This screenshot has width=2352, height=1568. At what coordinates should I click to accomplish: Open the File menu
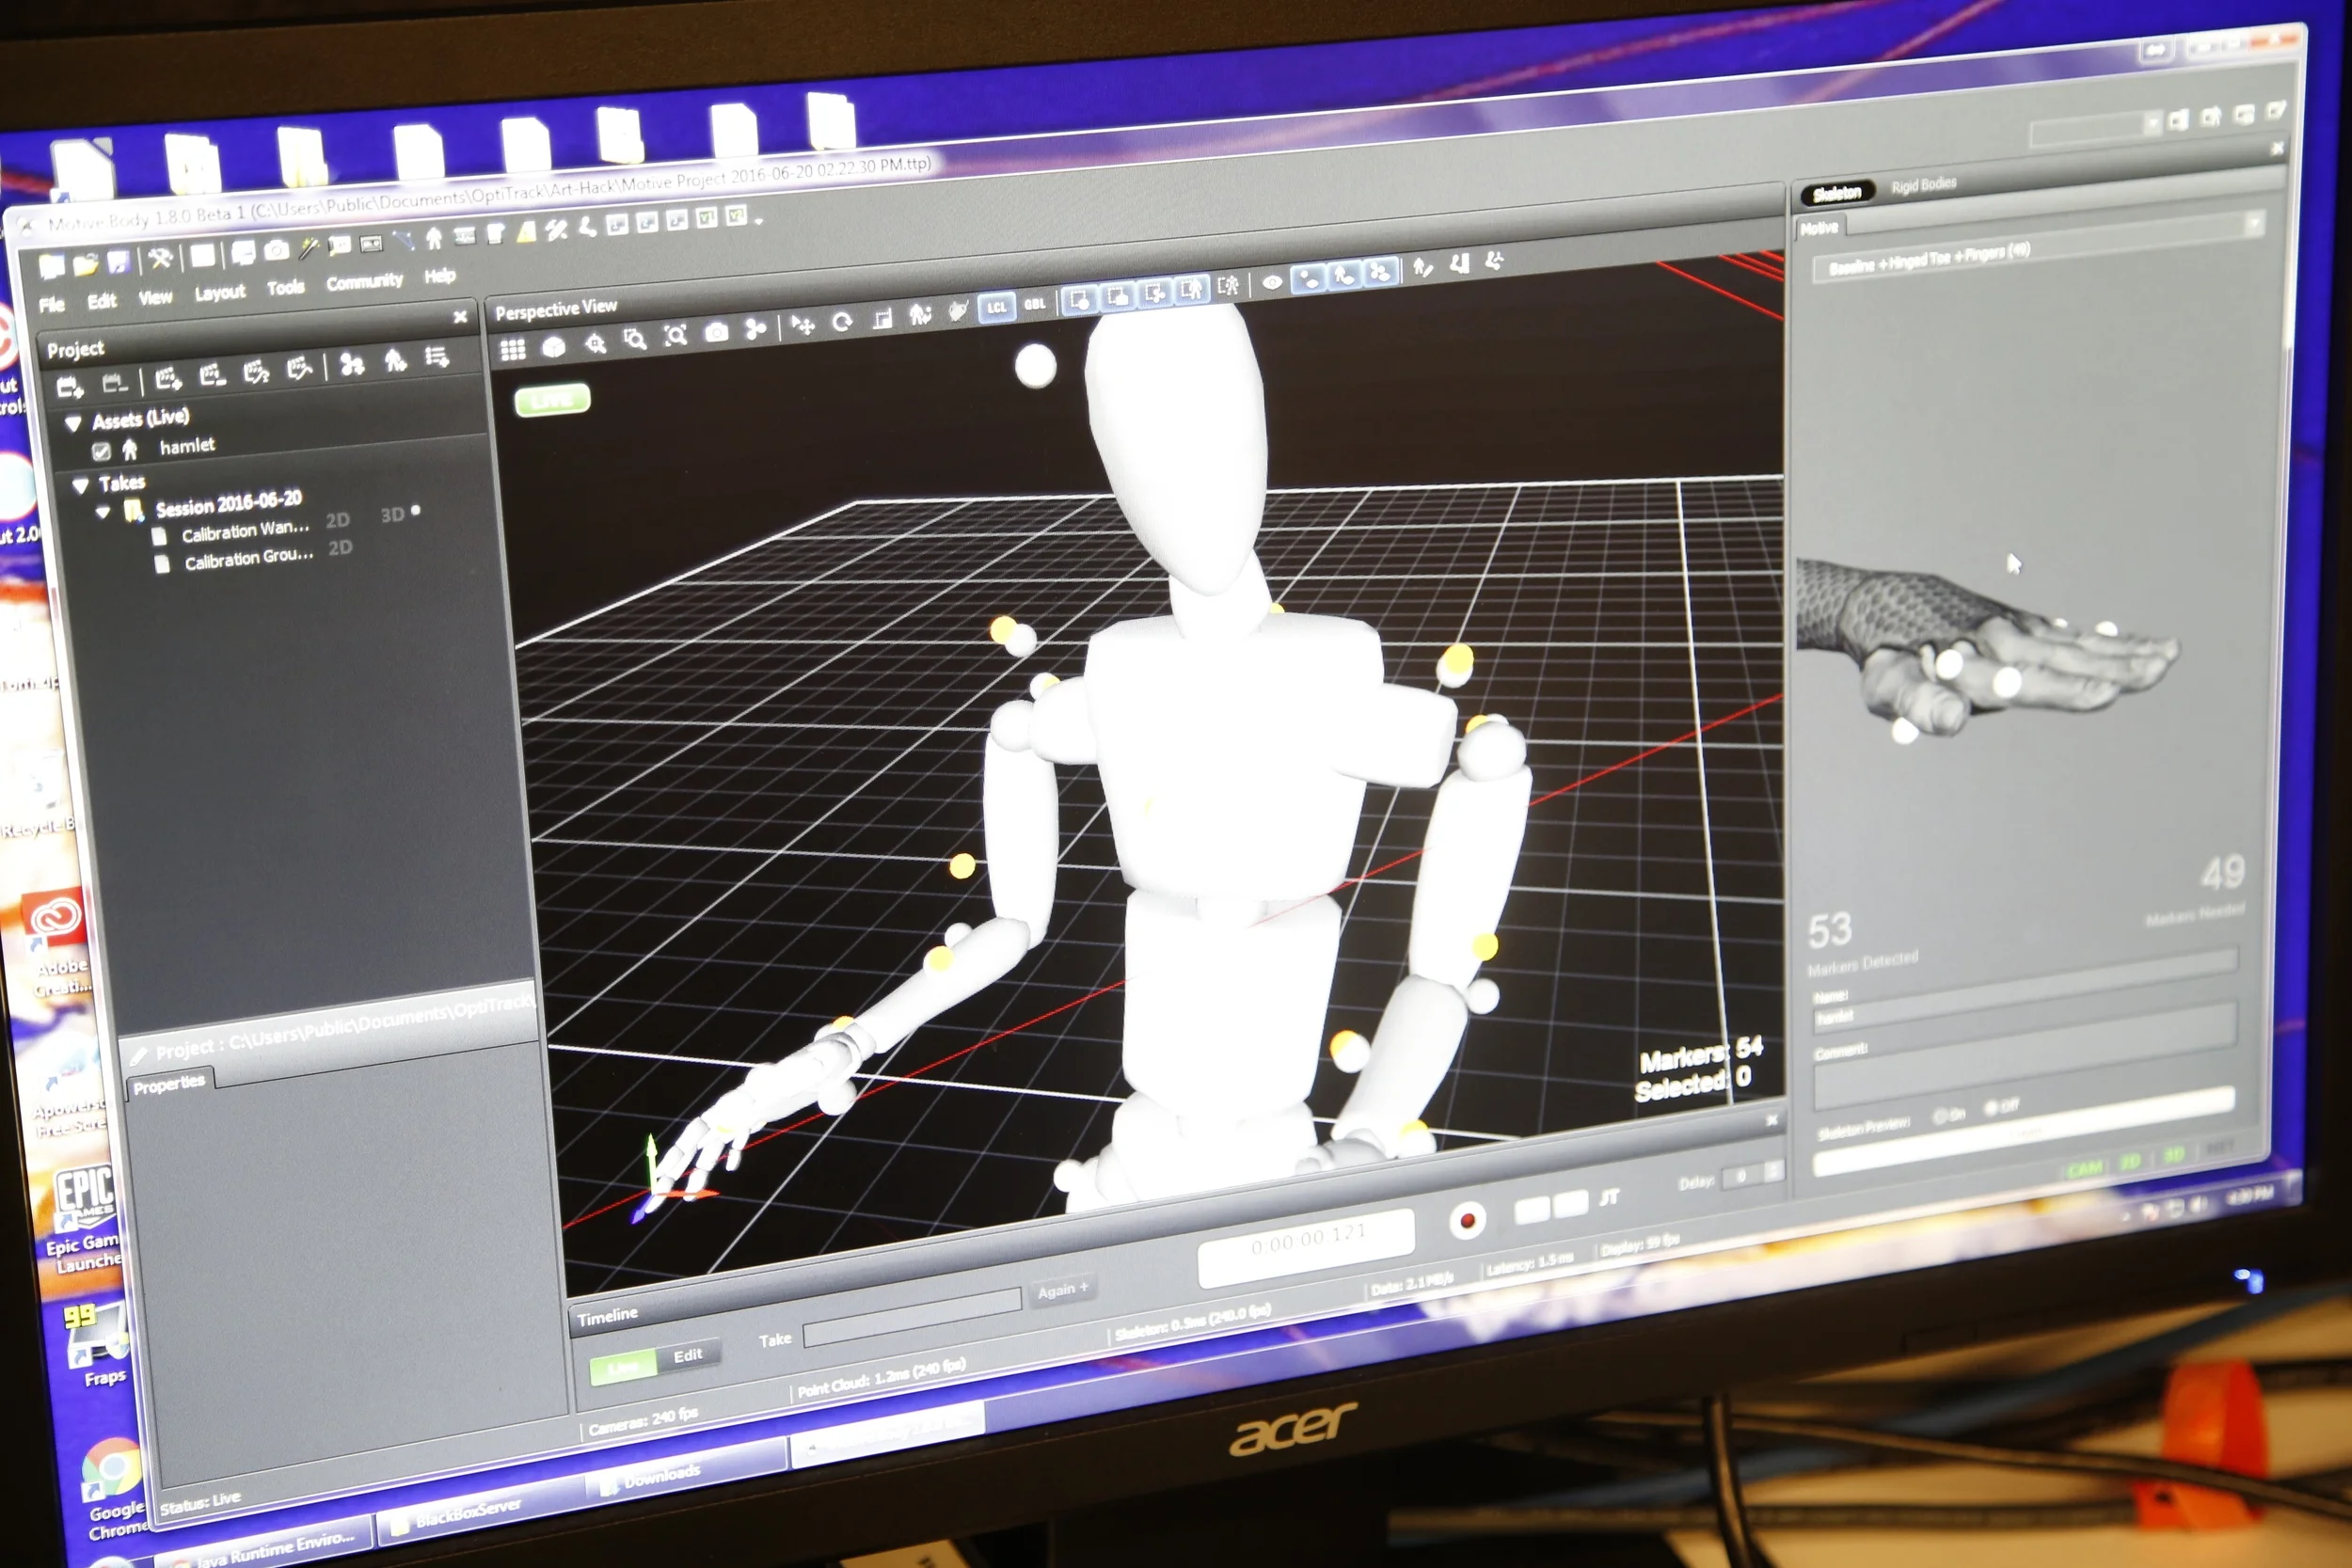point(52,305)
